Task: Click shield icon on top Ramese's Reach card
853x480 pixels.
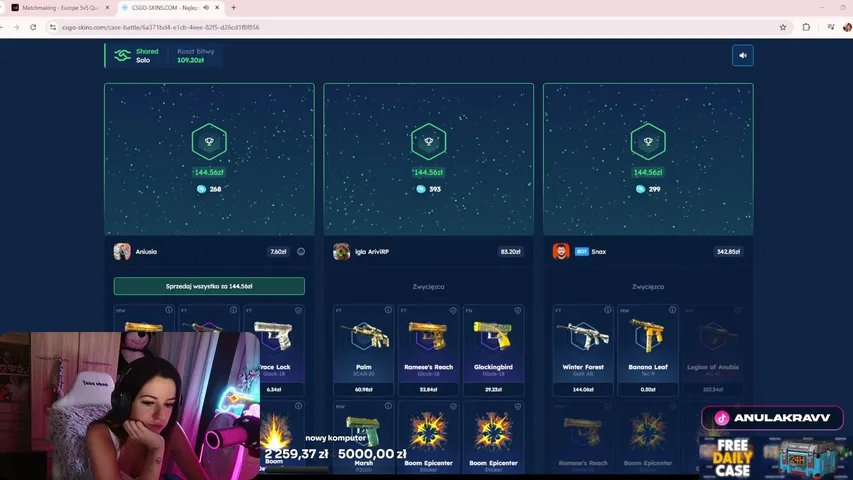Action: pos(453,310)
